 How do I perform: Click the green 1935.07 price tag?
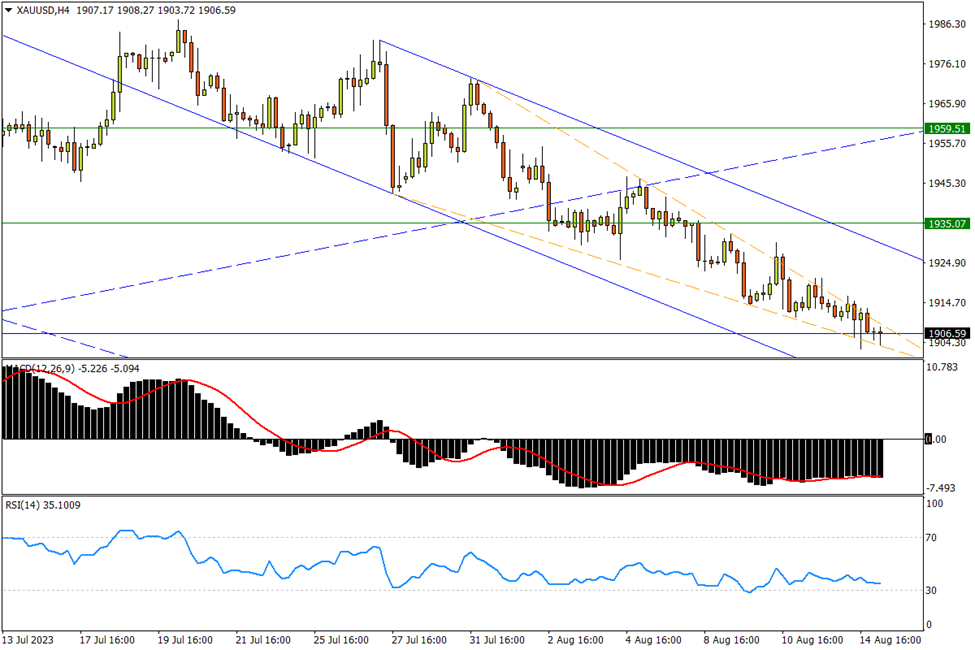pyautogui.click(x=947, y=223)
